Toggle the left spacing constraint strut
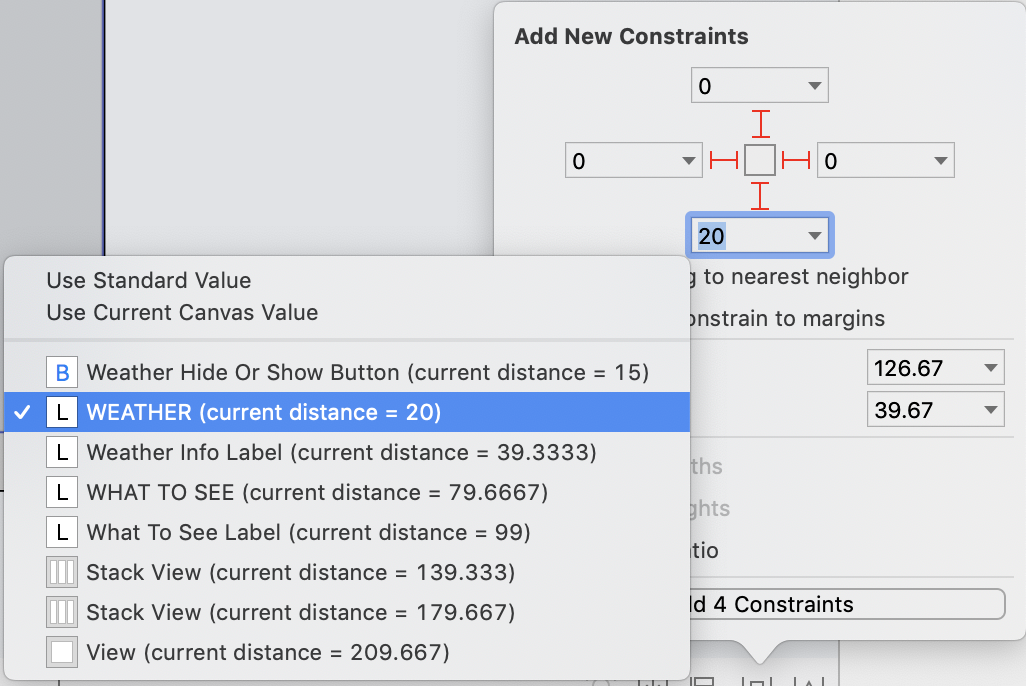The image size is (1026, 686). pos(723,160)
